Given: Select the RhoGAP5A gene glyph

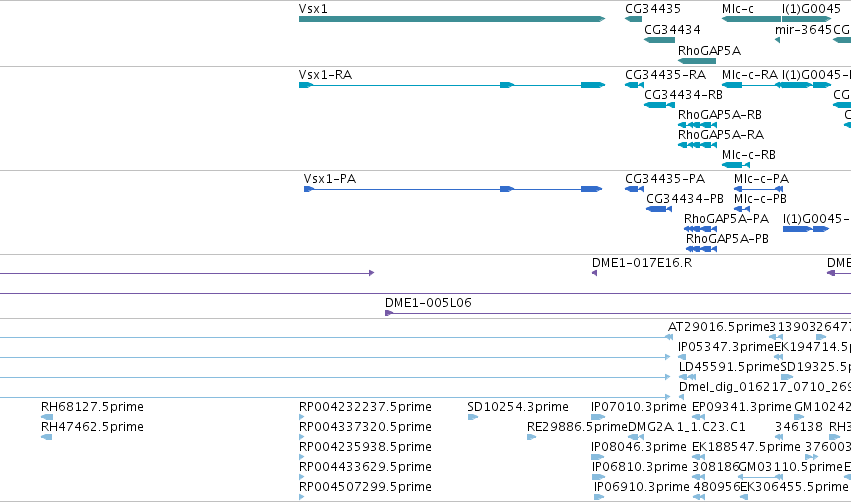Looking at the screenshot, I should (697, 61).
